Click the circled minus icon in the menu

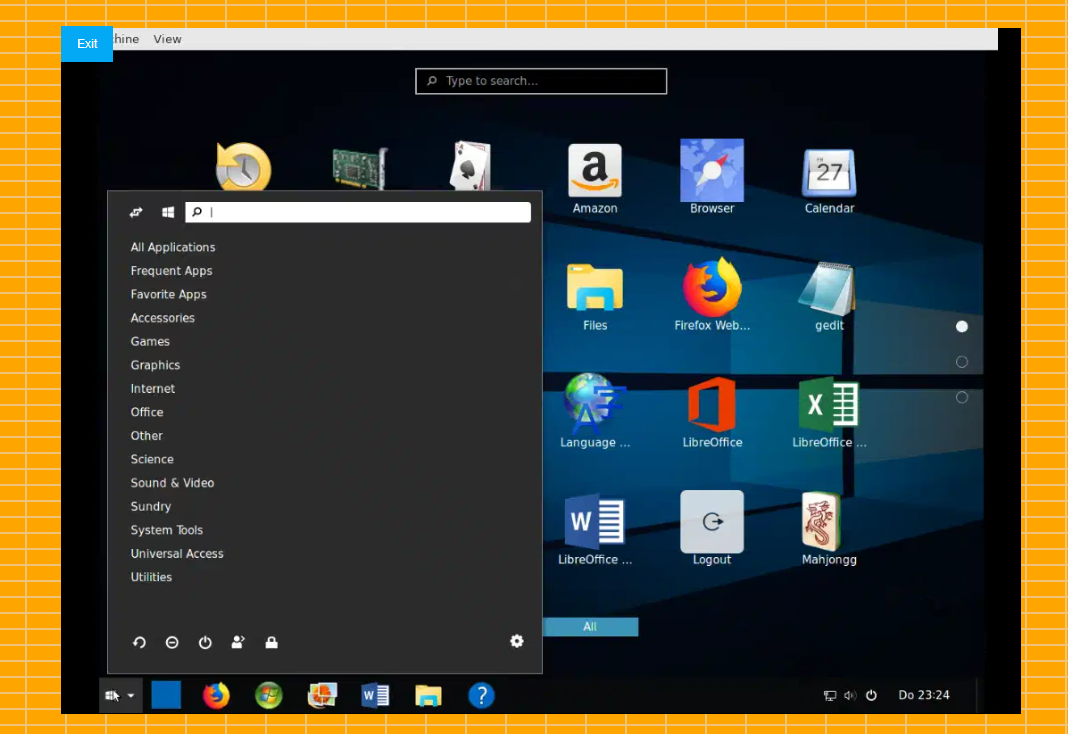172,642
